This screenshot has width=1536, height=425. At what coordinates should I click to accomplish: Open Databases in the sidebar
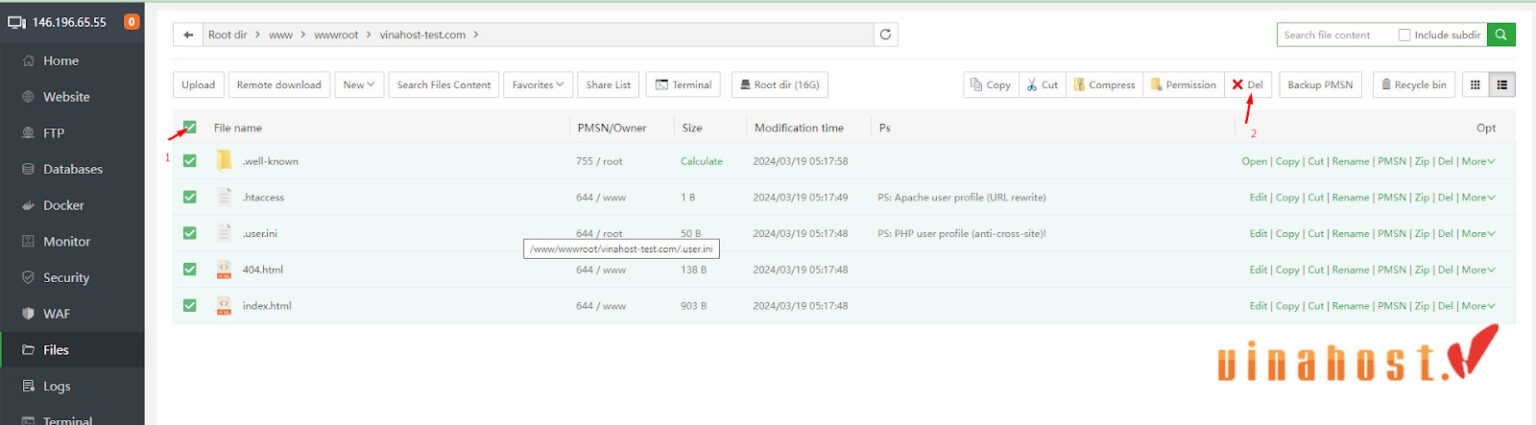point(72,169)
